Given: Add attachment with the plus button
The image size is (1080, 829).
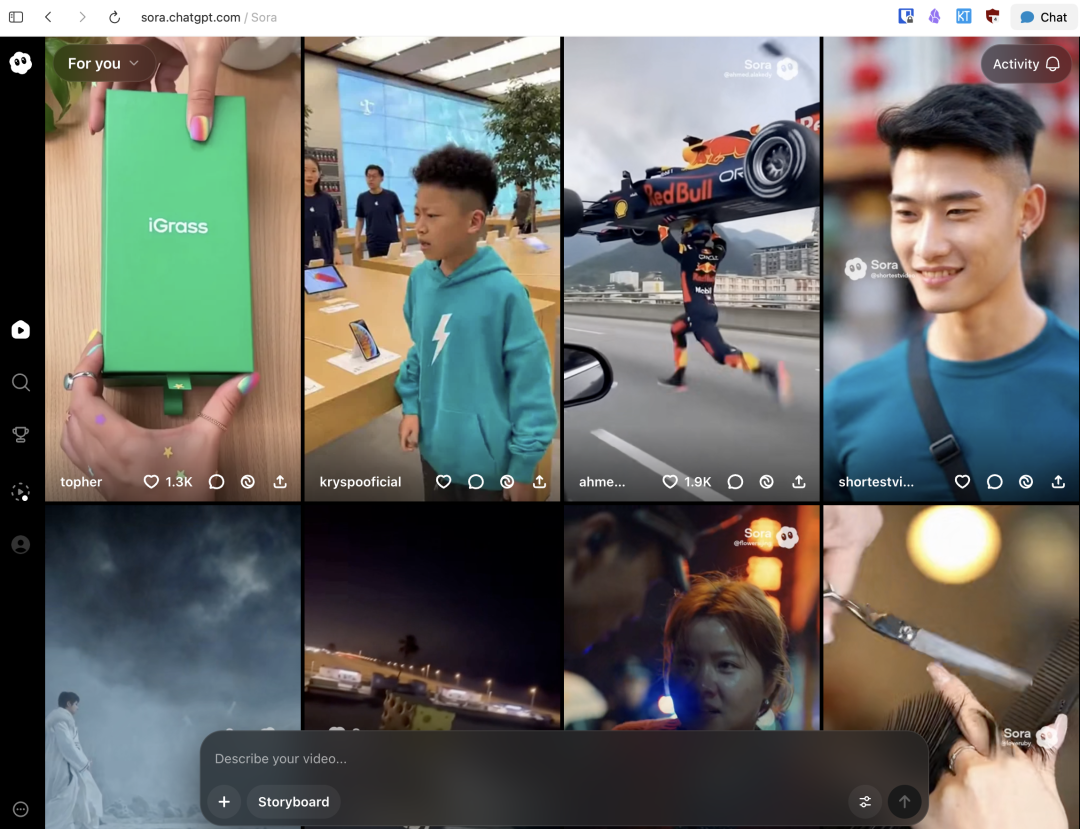Looking at the screenshot, I should click(224, 802).
